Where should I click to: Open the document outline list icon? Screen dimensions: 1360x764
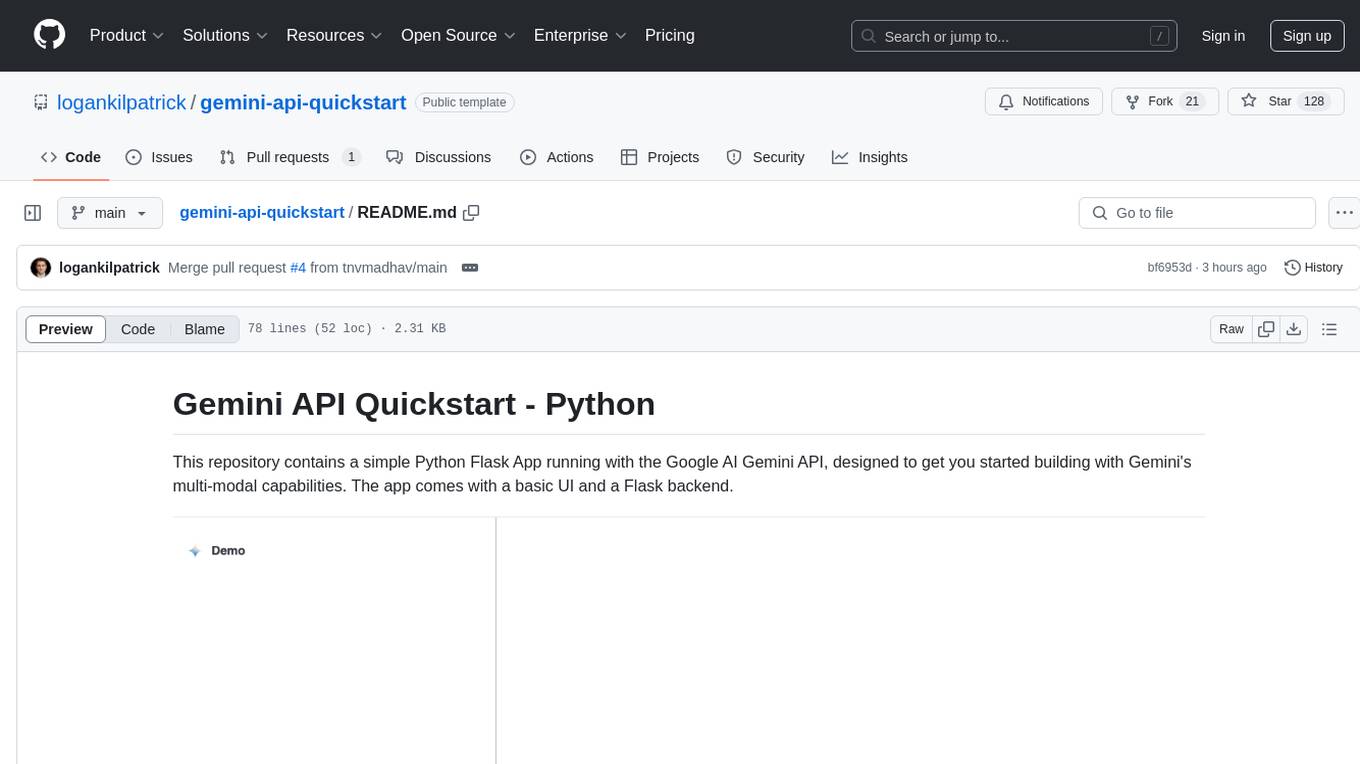pyautogui.click(x=1329, y=329)
